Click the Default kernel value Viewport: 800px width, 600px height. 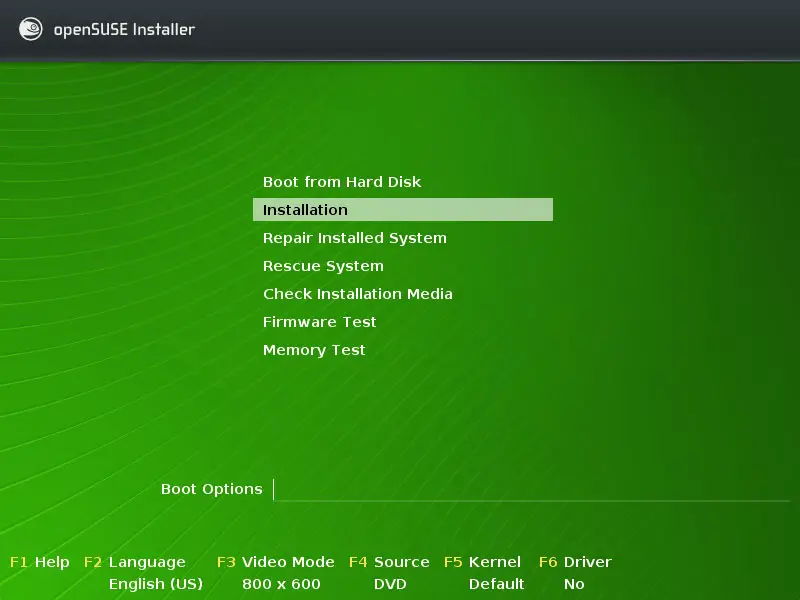pos(496,584)
